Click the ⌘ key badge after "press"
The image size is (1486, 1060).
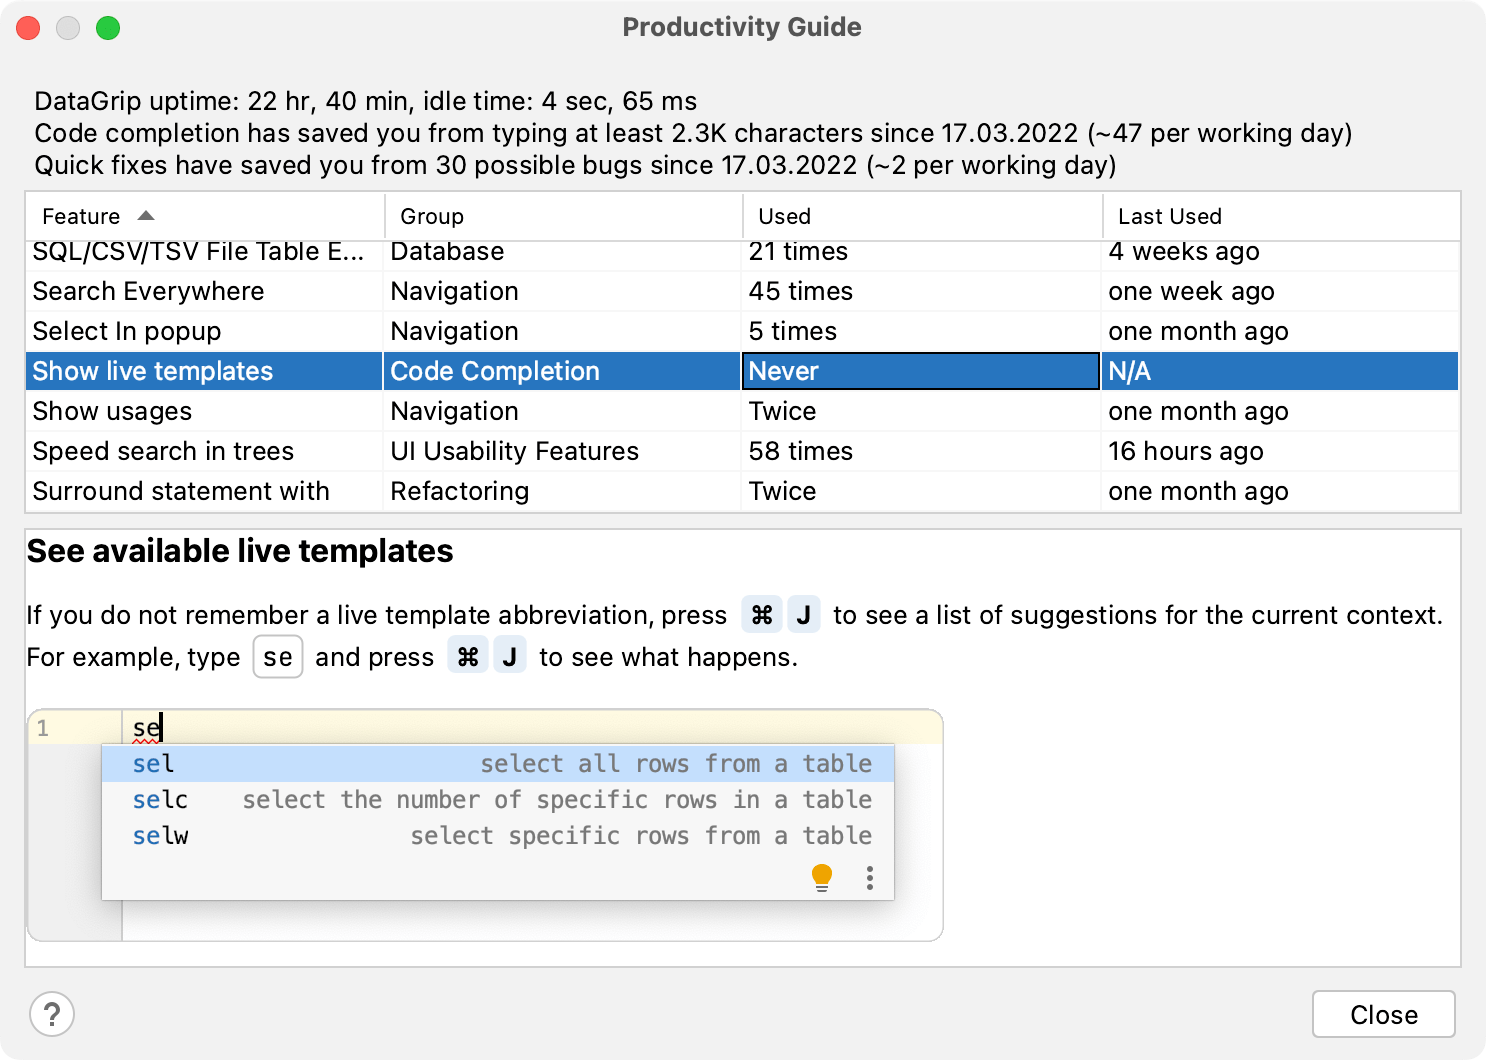click(762, 614)
